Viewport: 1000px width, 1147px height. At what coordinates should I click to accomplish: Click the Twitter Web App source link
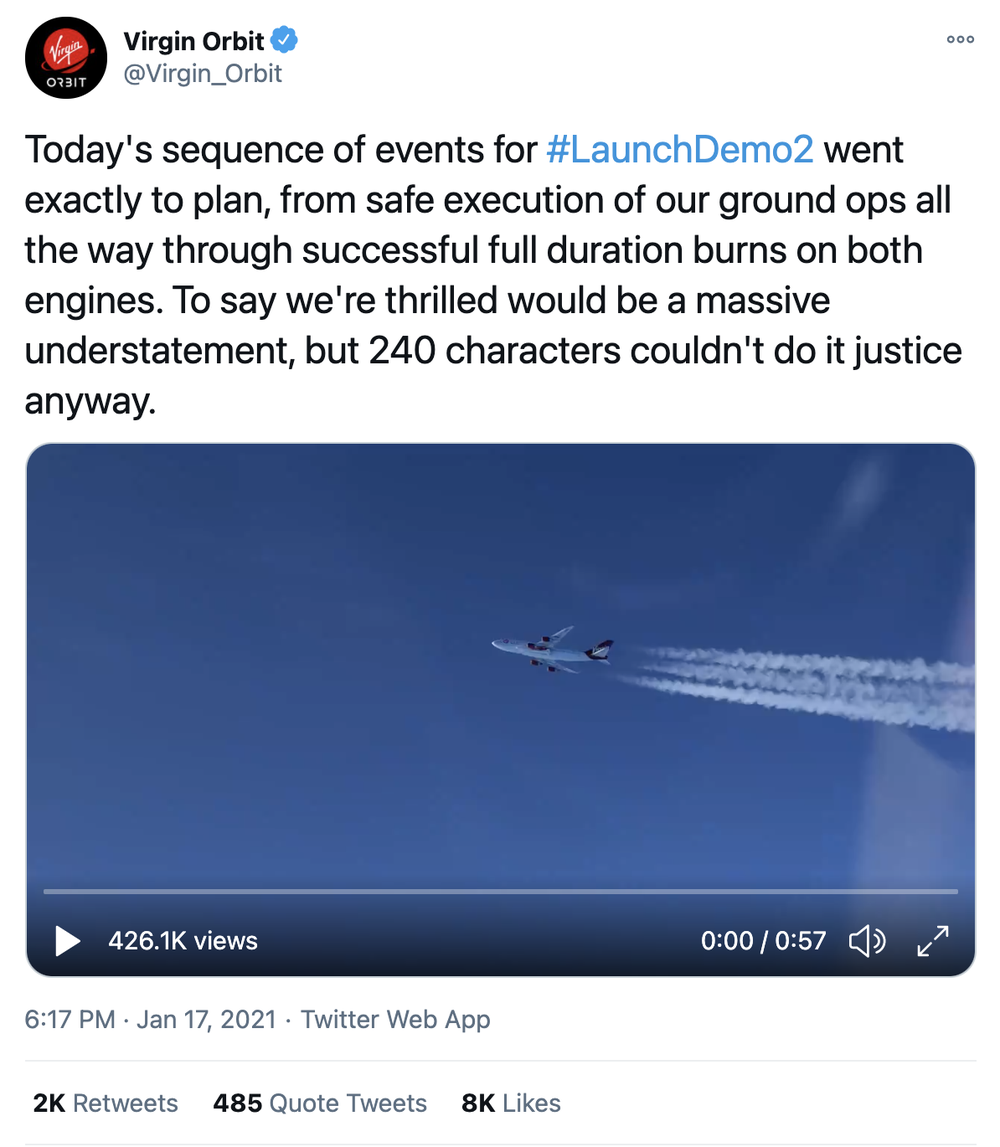tap(395, 1019)
